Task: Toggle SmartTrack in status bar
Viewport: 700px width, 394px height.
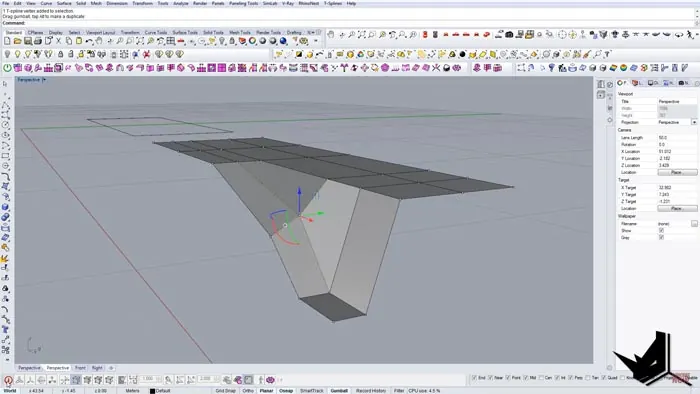Action: (x=311, y=391)
